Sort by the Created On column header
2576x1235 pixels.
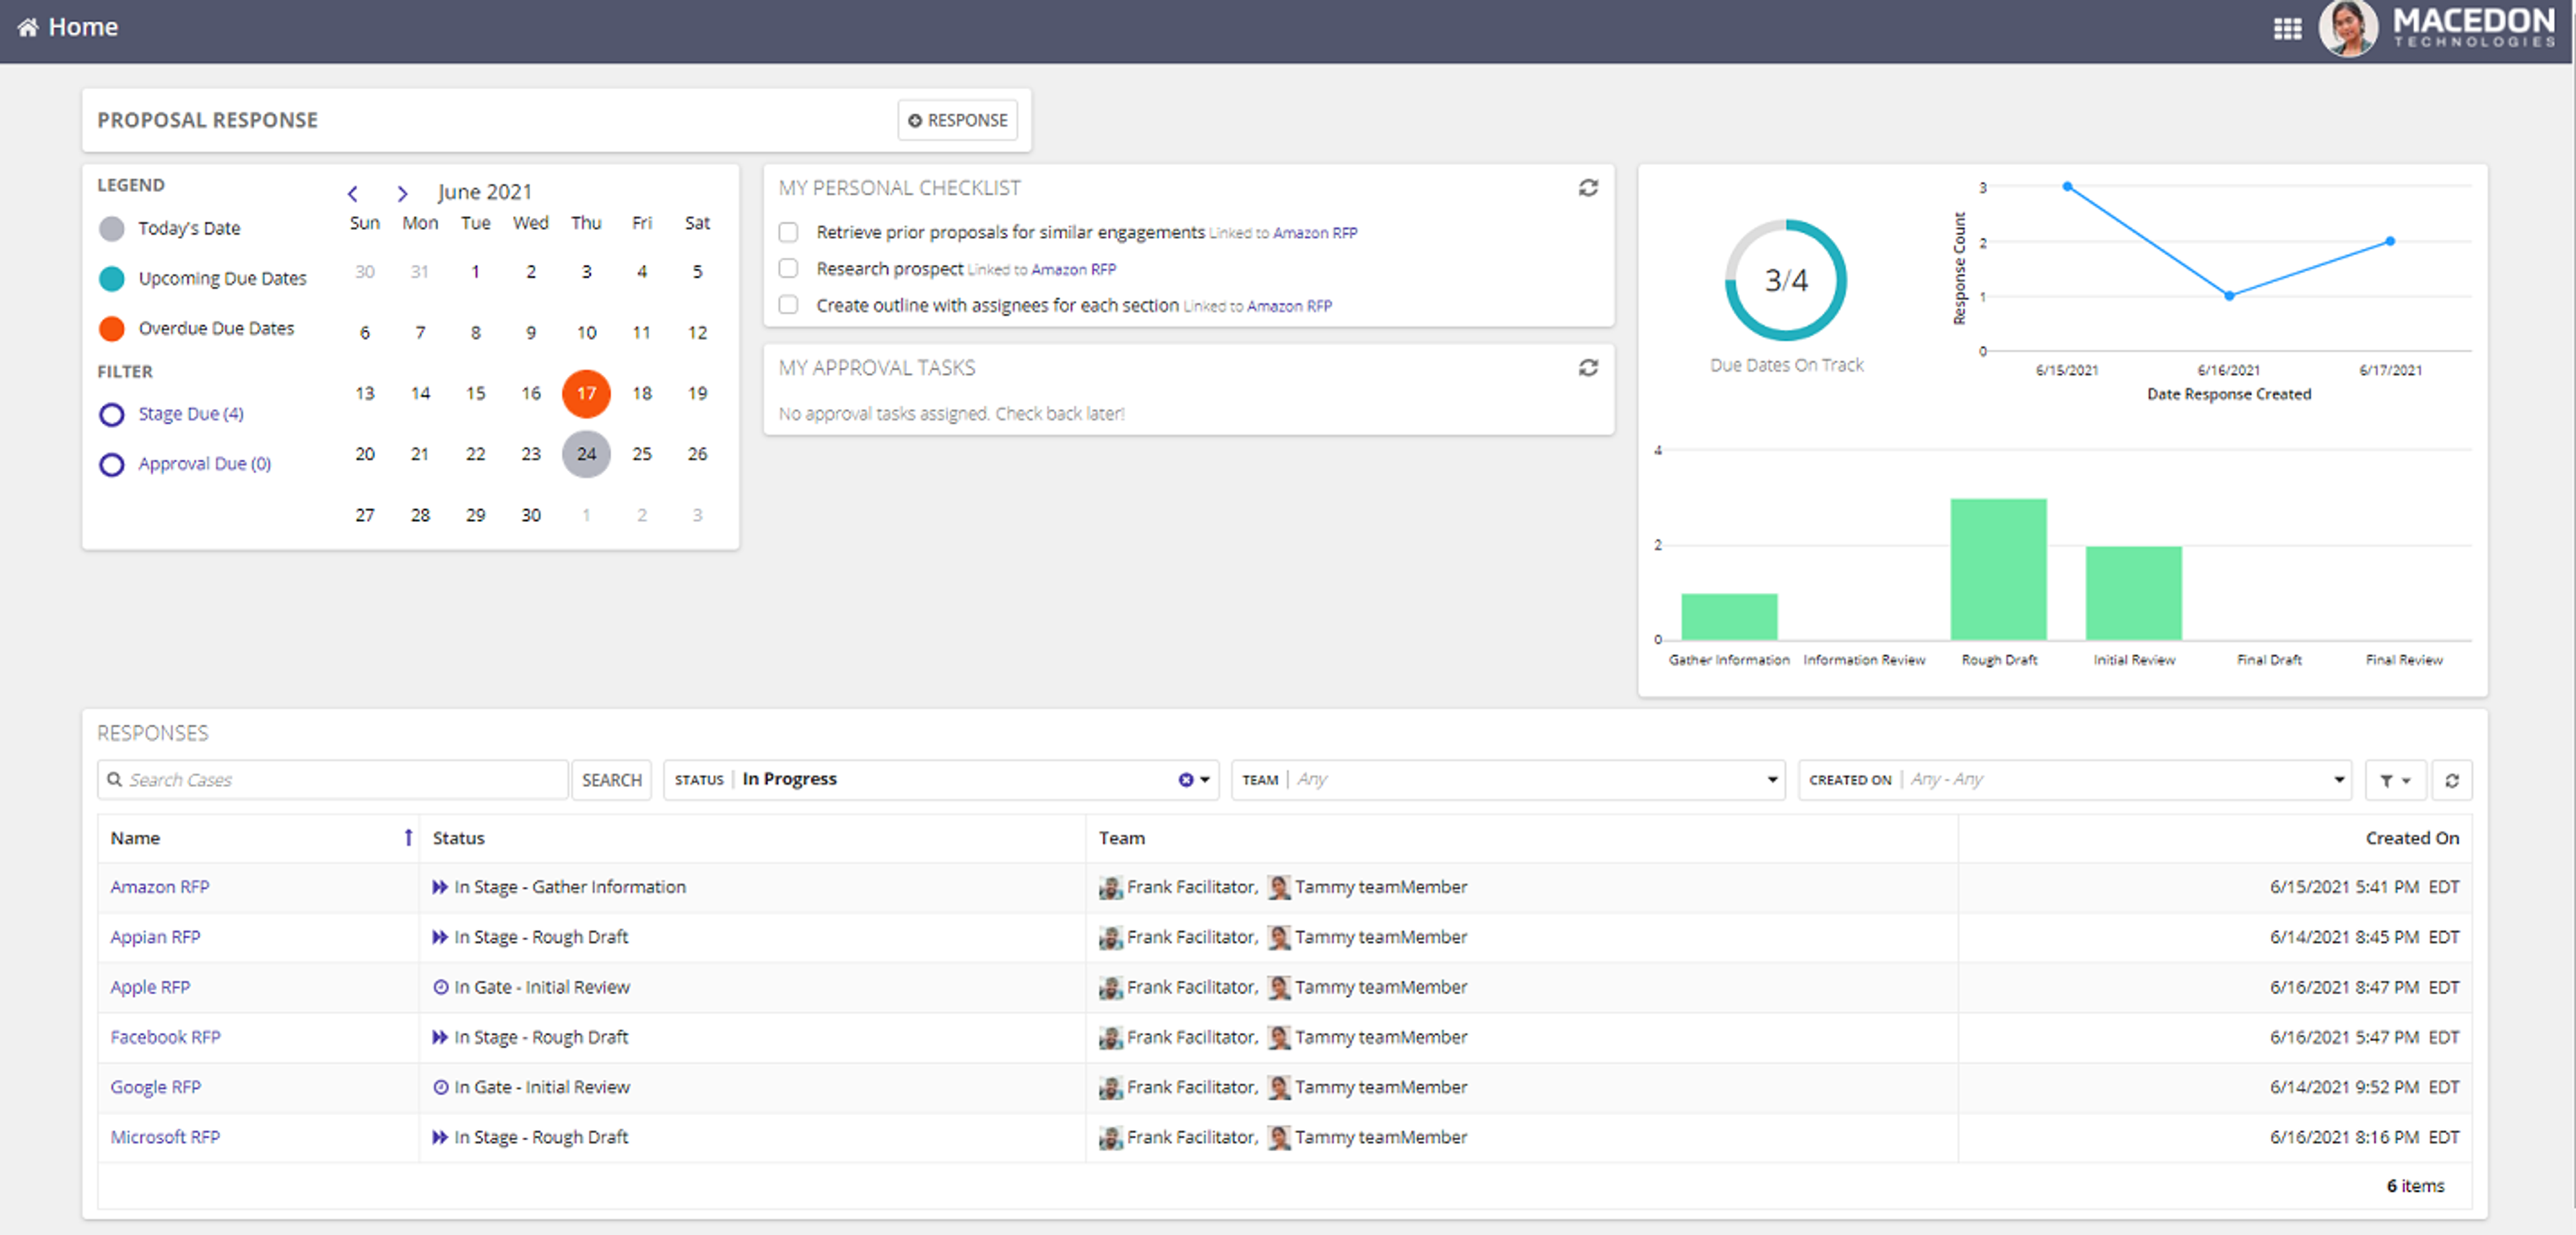(x=2412, y=838)
